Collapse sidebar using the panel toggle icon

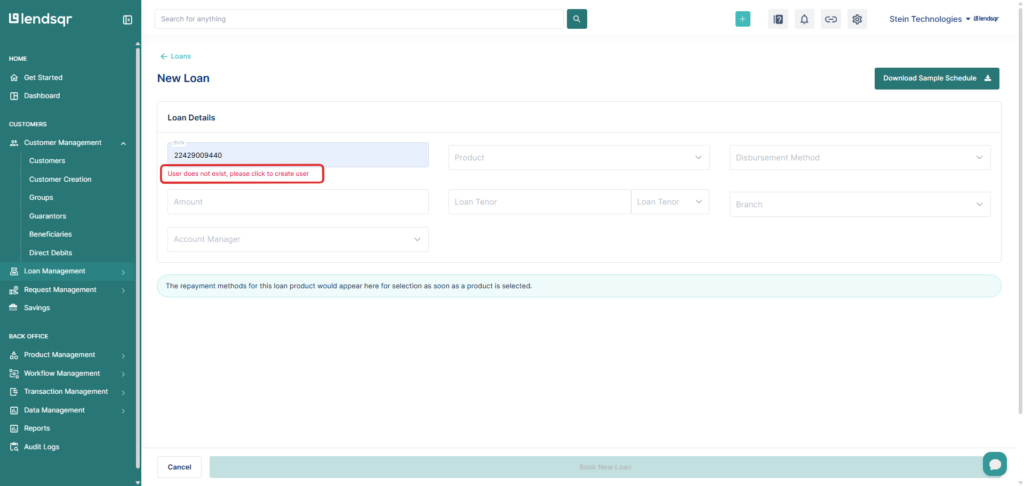[127, 20]
